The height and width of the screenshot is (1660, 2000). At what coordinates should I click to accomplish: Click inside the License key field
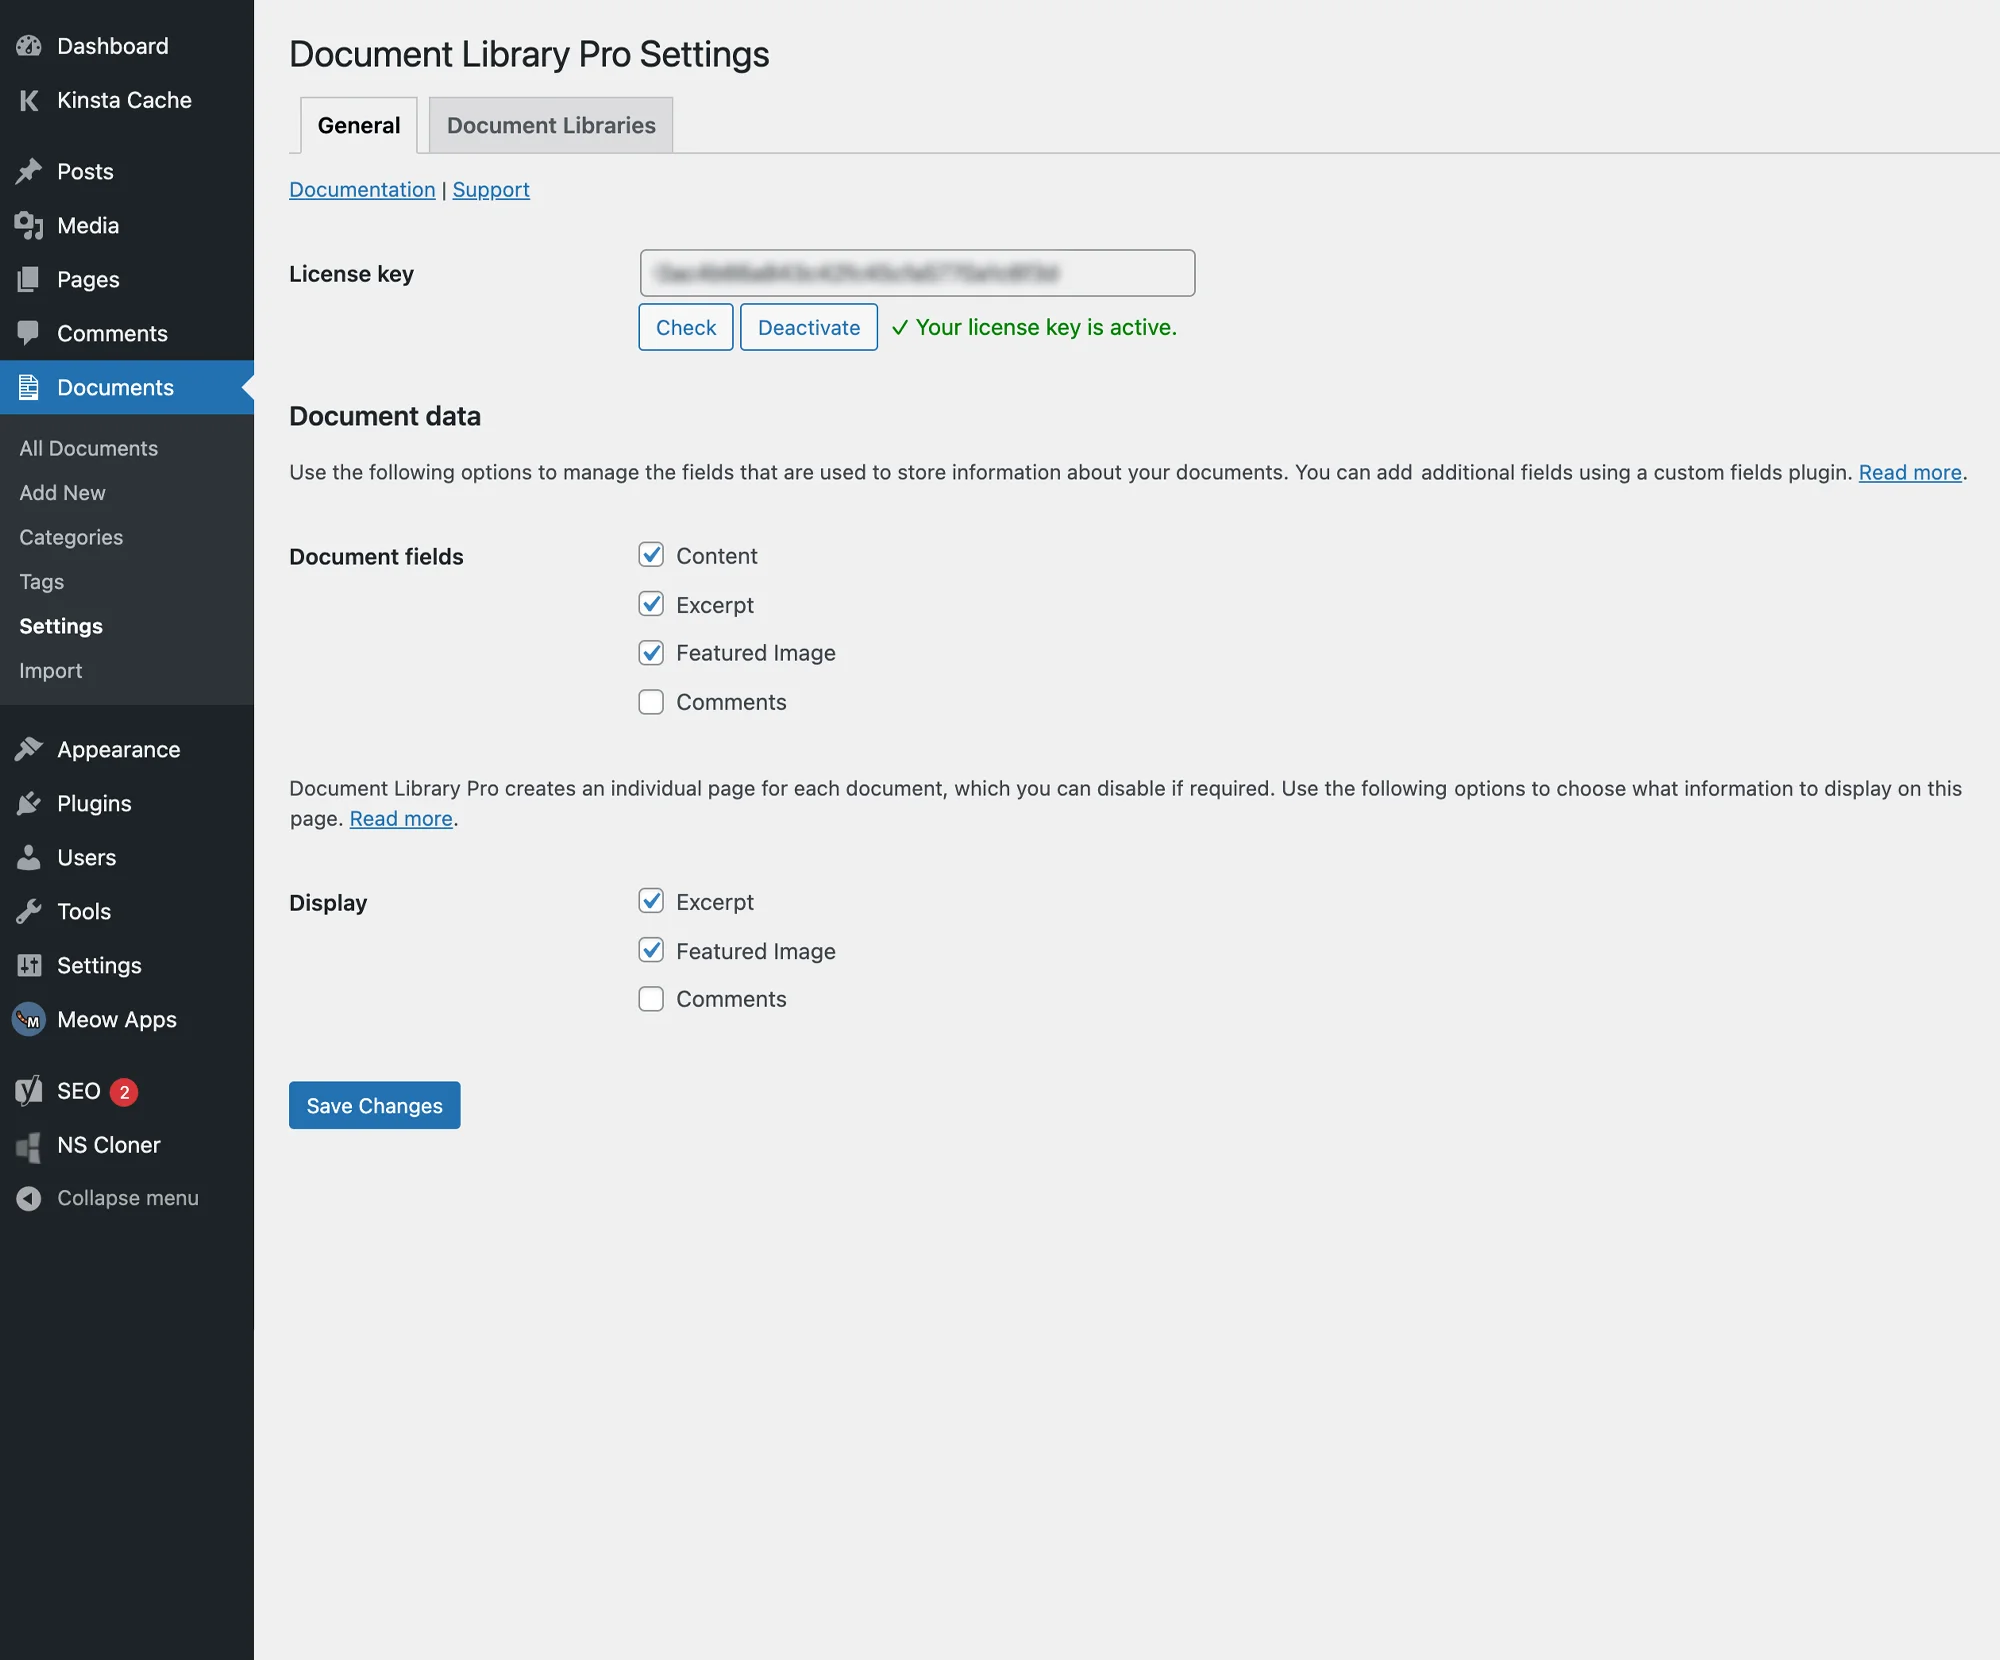coord(916,273)
